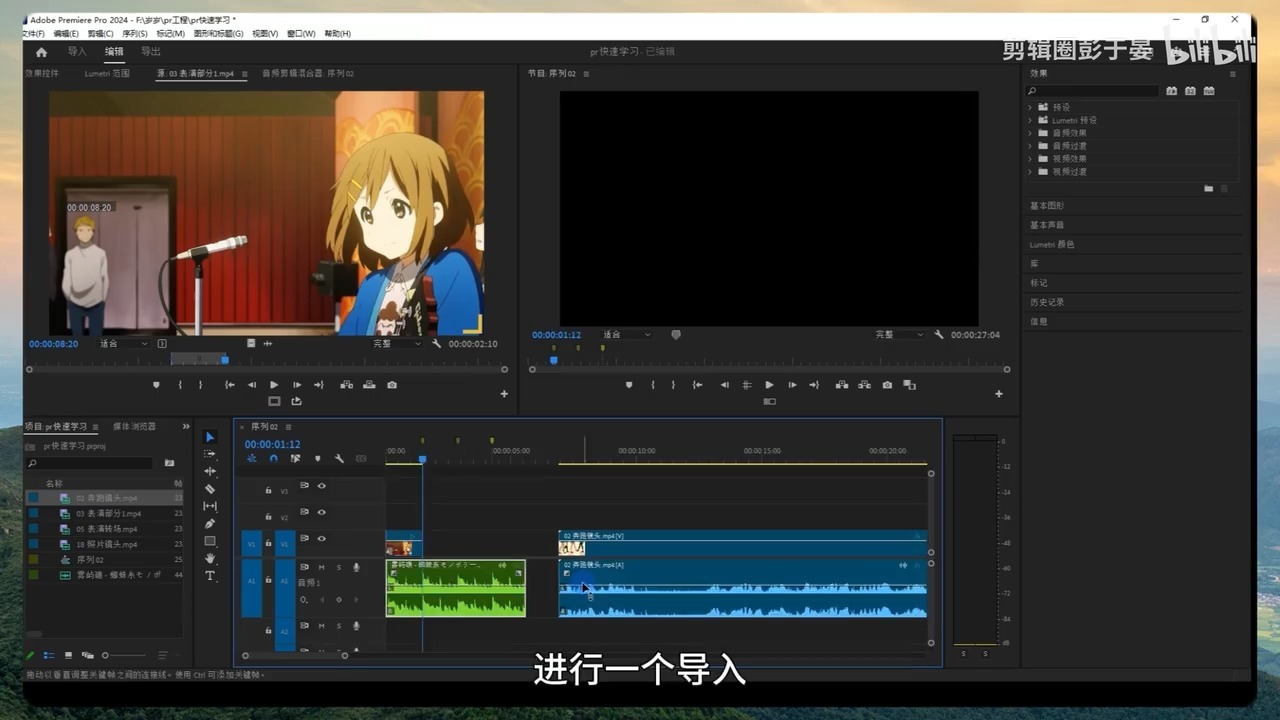Toggle lock on track V3

click(268, 490)
